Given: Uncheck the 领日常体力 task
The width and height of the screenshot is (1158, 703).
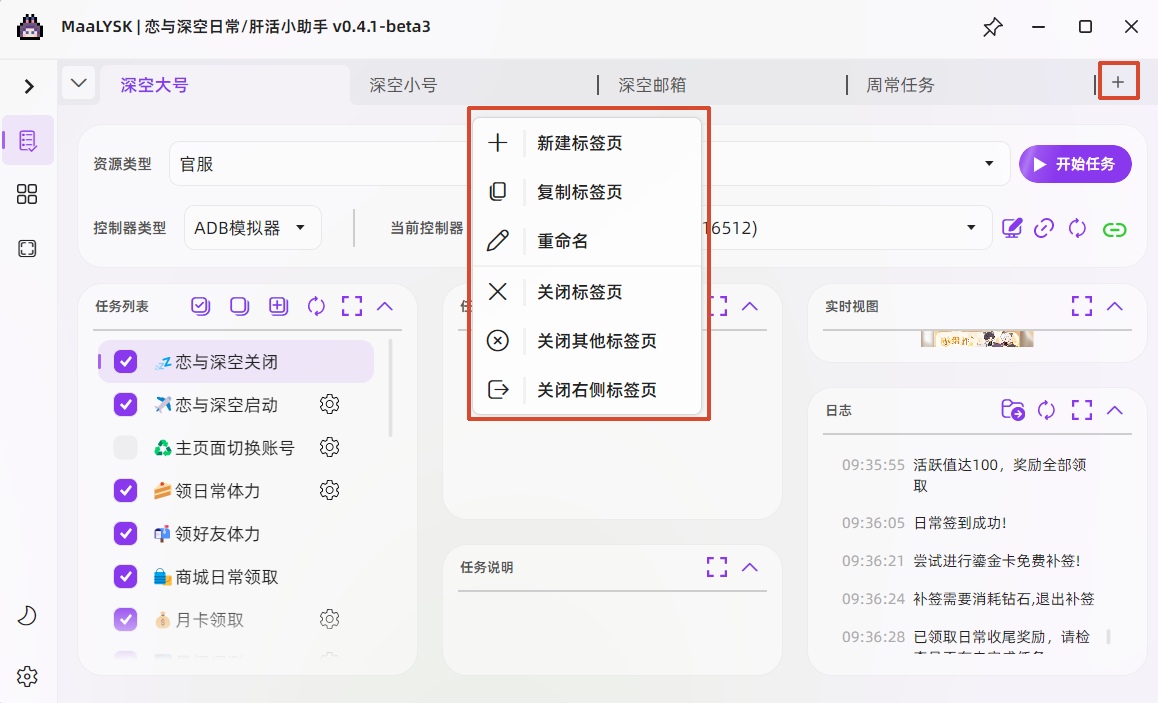Looking at the screenshot, I should pos(126,490).
